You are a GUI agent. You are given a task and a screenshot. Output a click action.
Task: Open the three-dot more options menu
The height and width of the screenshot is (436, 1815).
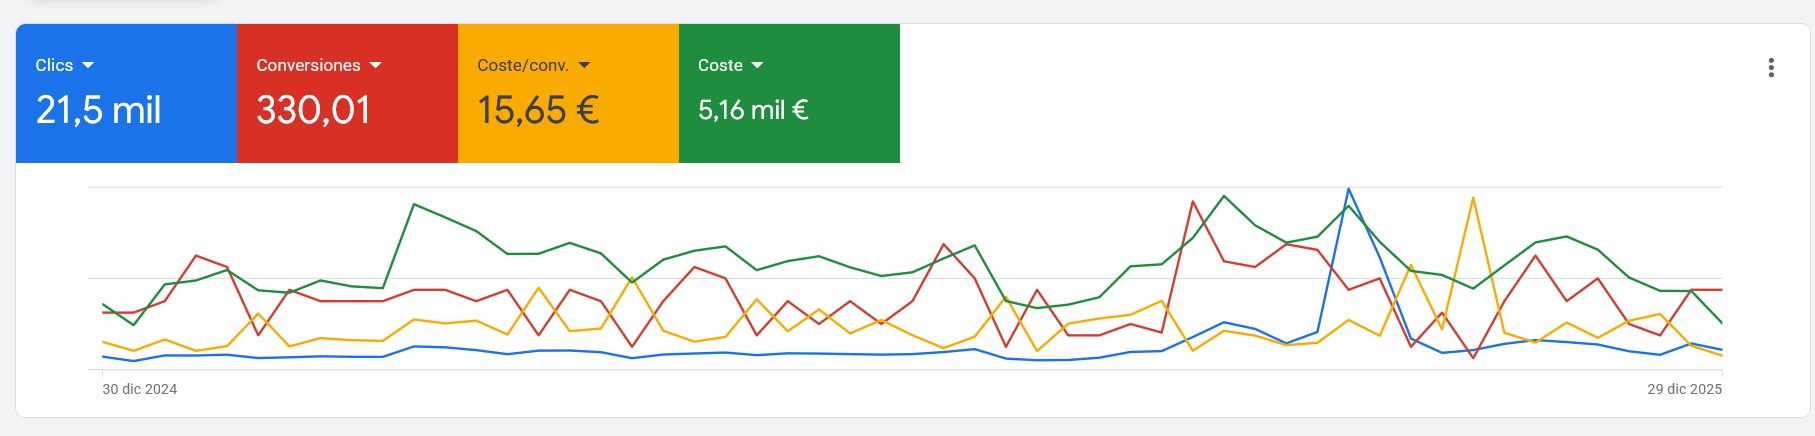1771,68
